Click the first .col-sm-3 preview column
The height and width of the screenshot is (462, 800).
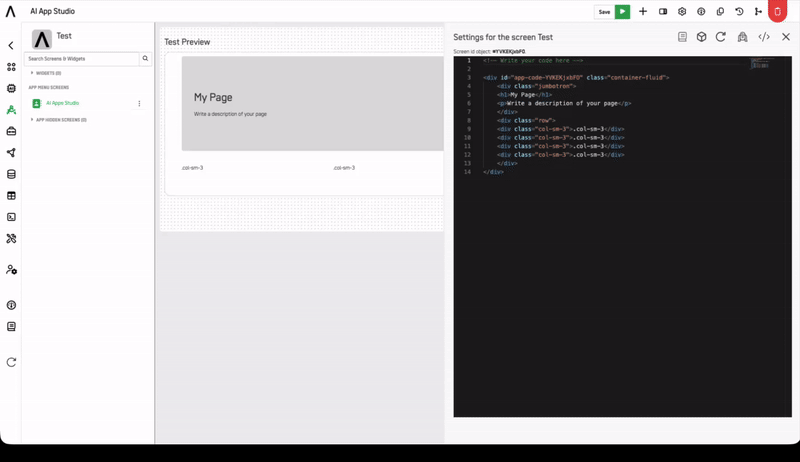tap(192, 168)
